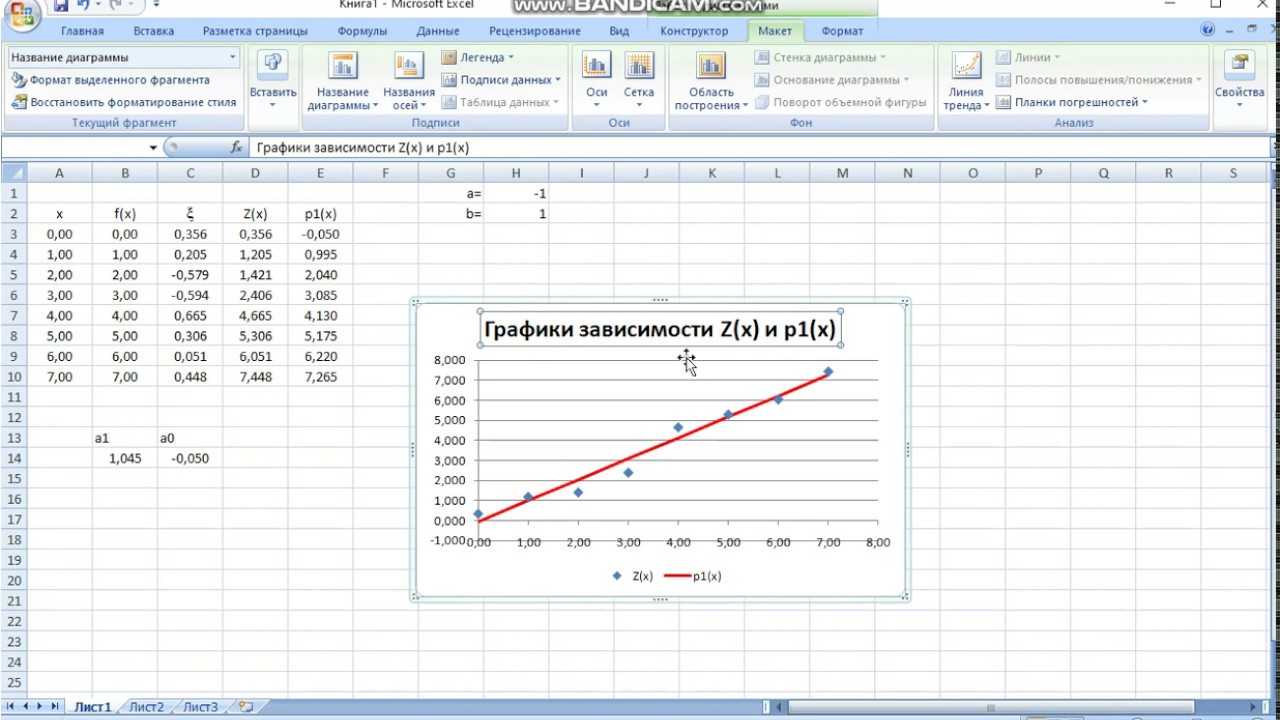Viewport: 1280px width, 720px height.
Task: Click Названия осей axis titles button
Action: [x=408, y=81]
